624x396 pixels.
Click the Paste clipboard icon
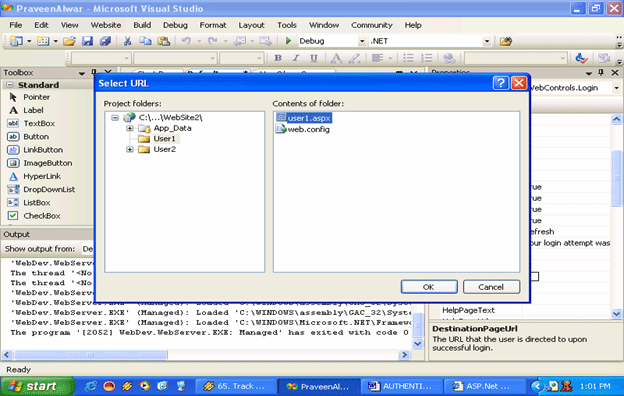click(x=163, y=41)
